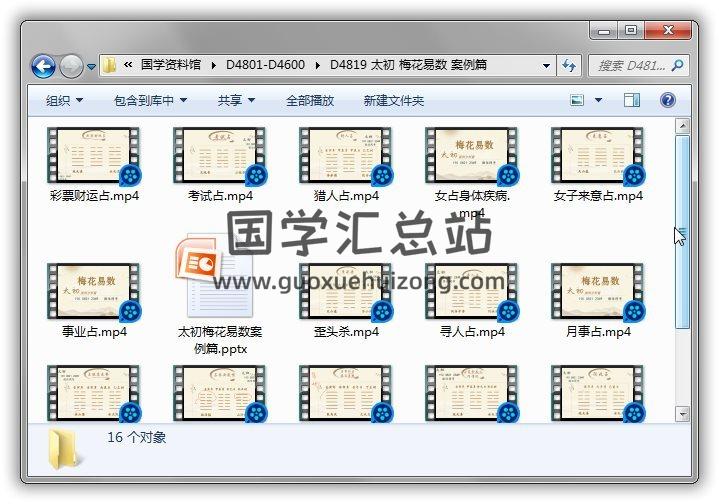Click the Back navigation arrow button
The width and height of the screenshot is (719, 504).
click(43, 67)
